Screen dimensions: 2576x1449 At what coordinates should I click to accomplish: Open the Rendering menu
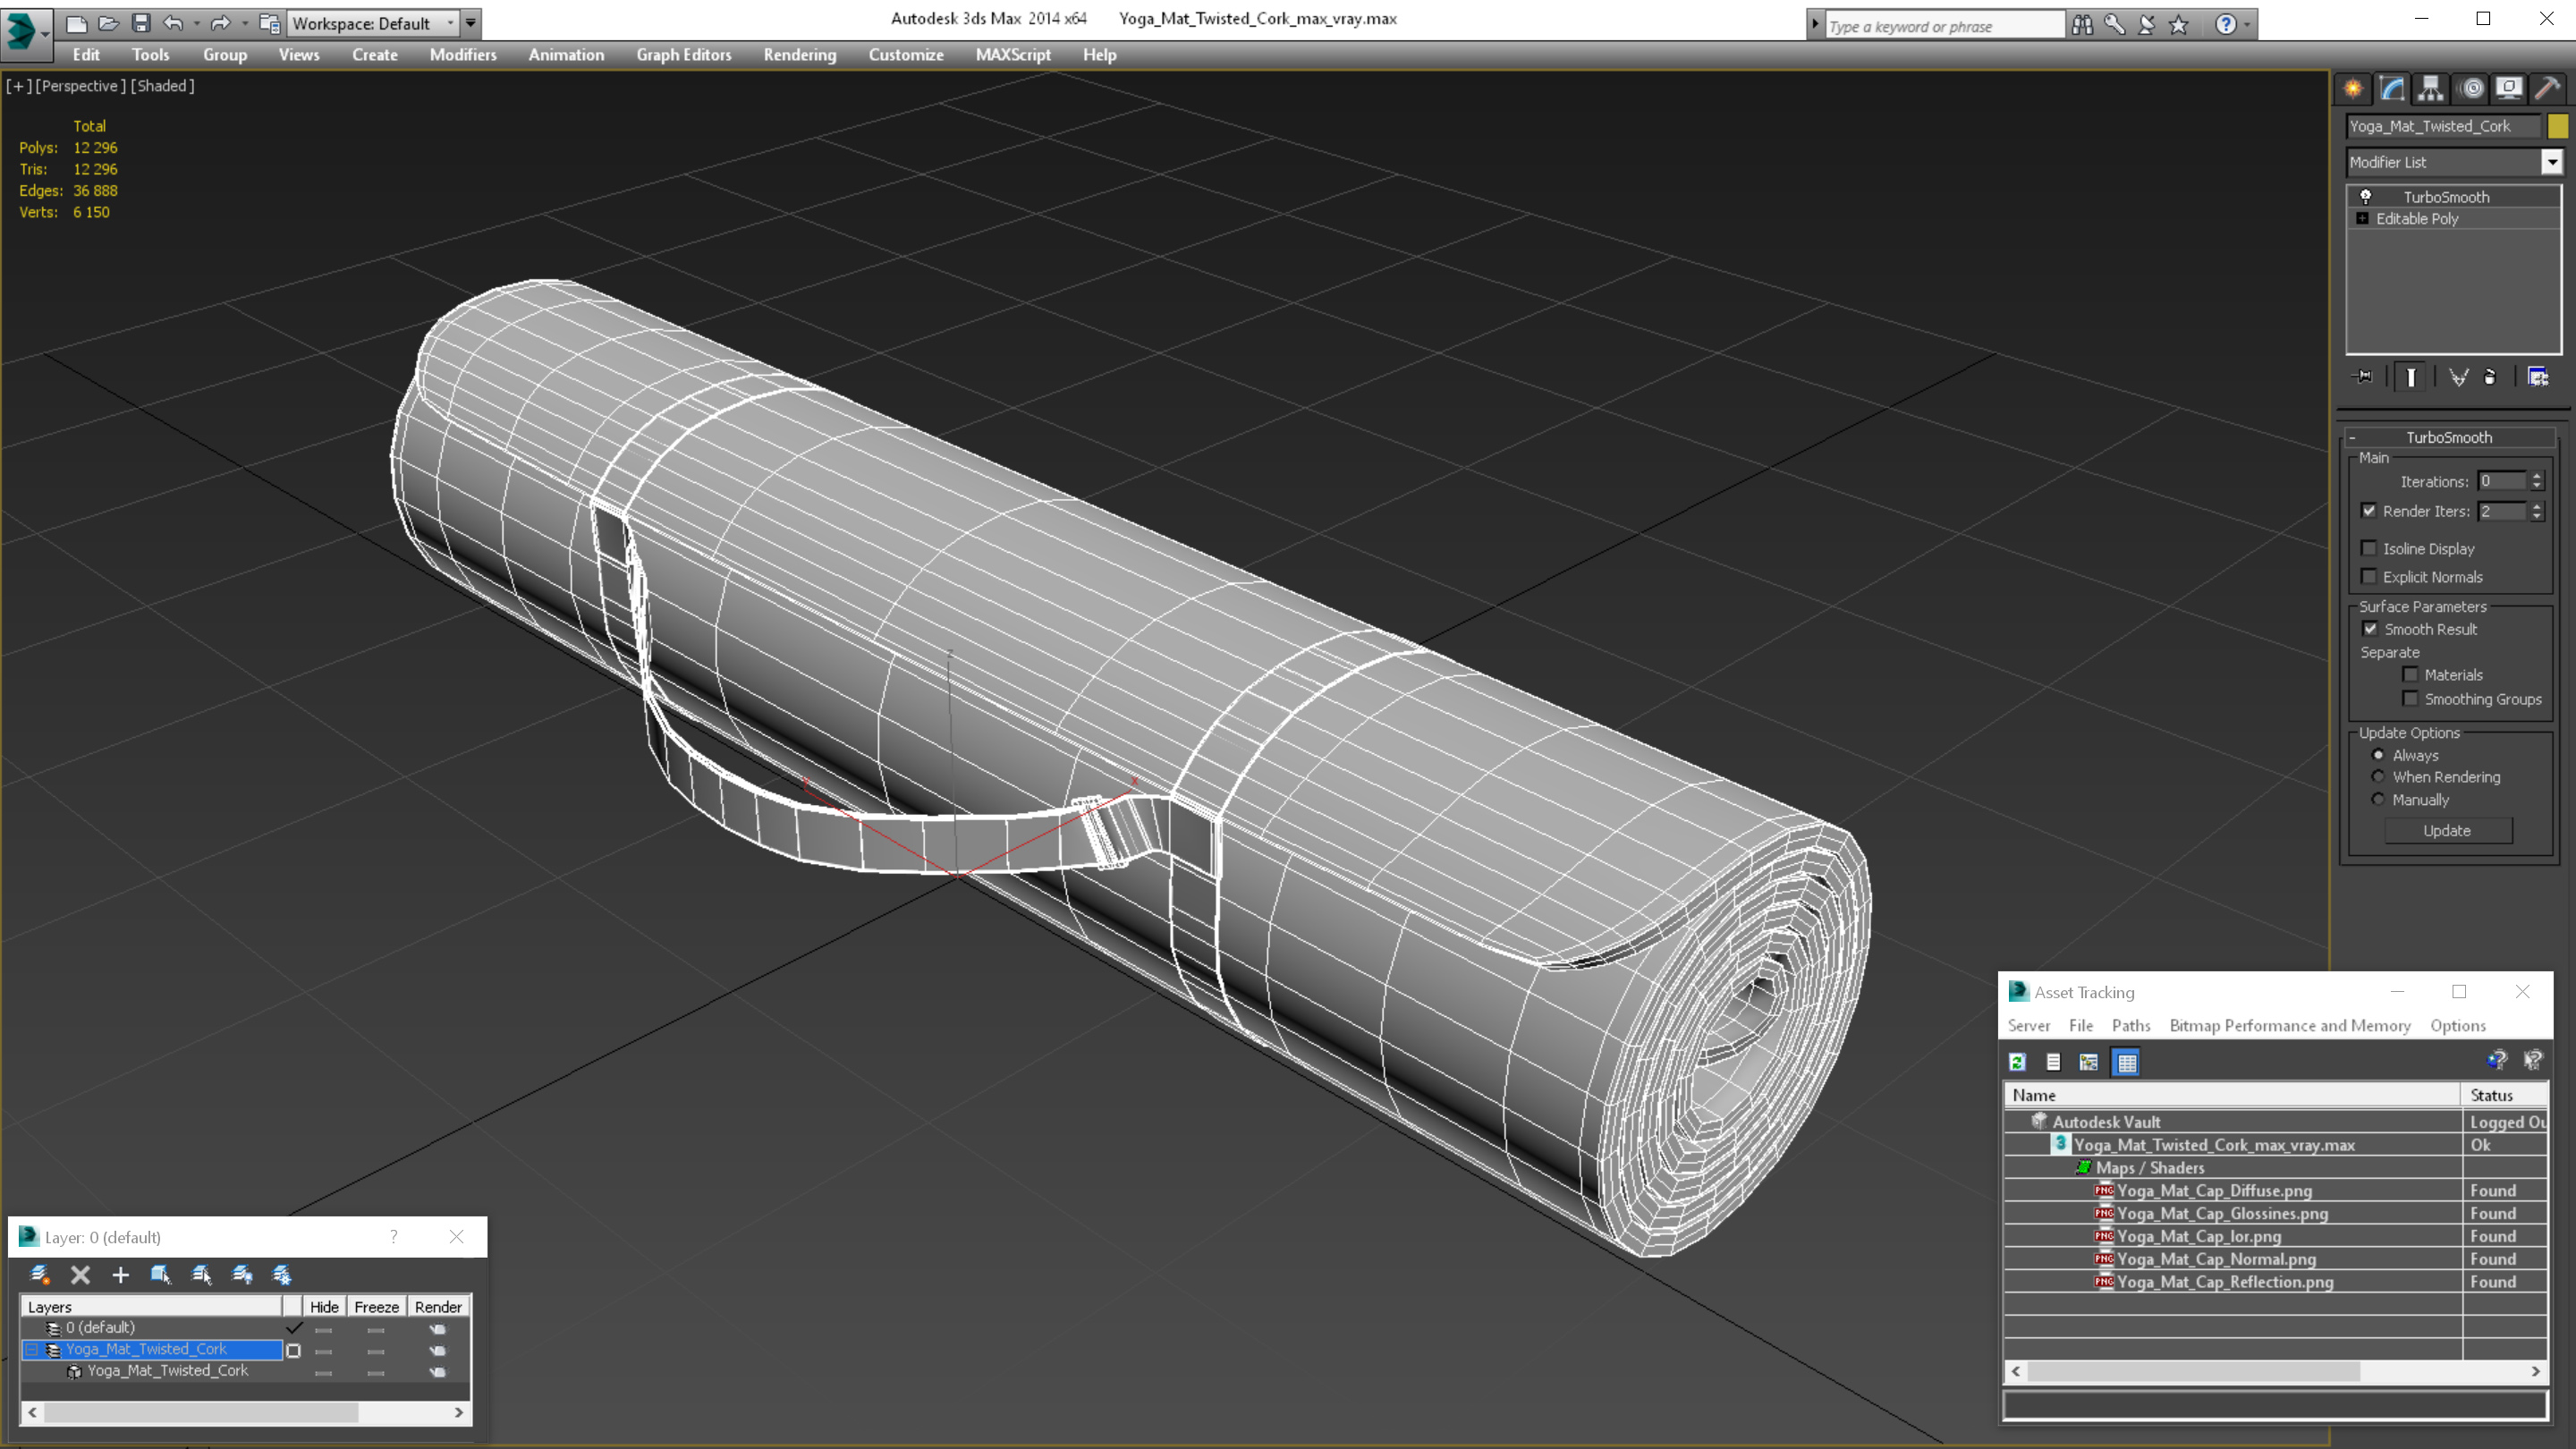799,55
